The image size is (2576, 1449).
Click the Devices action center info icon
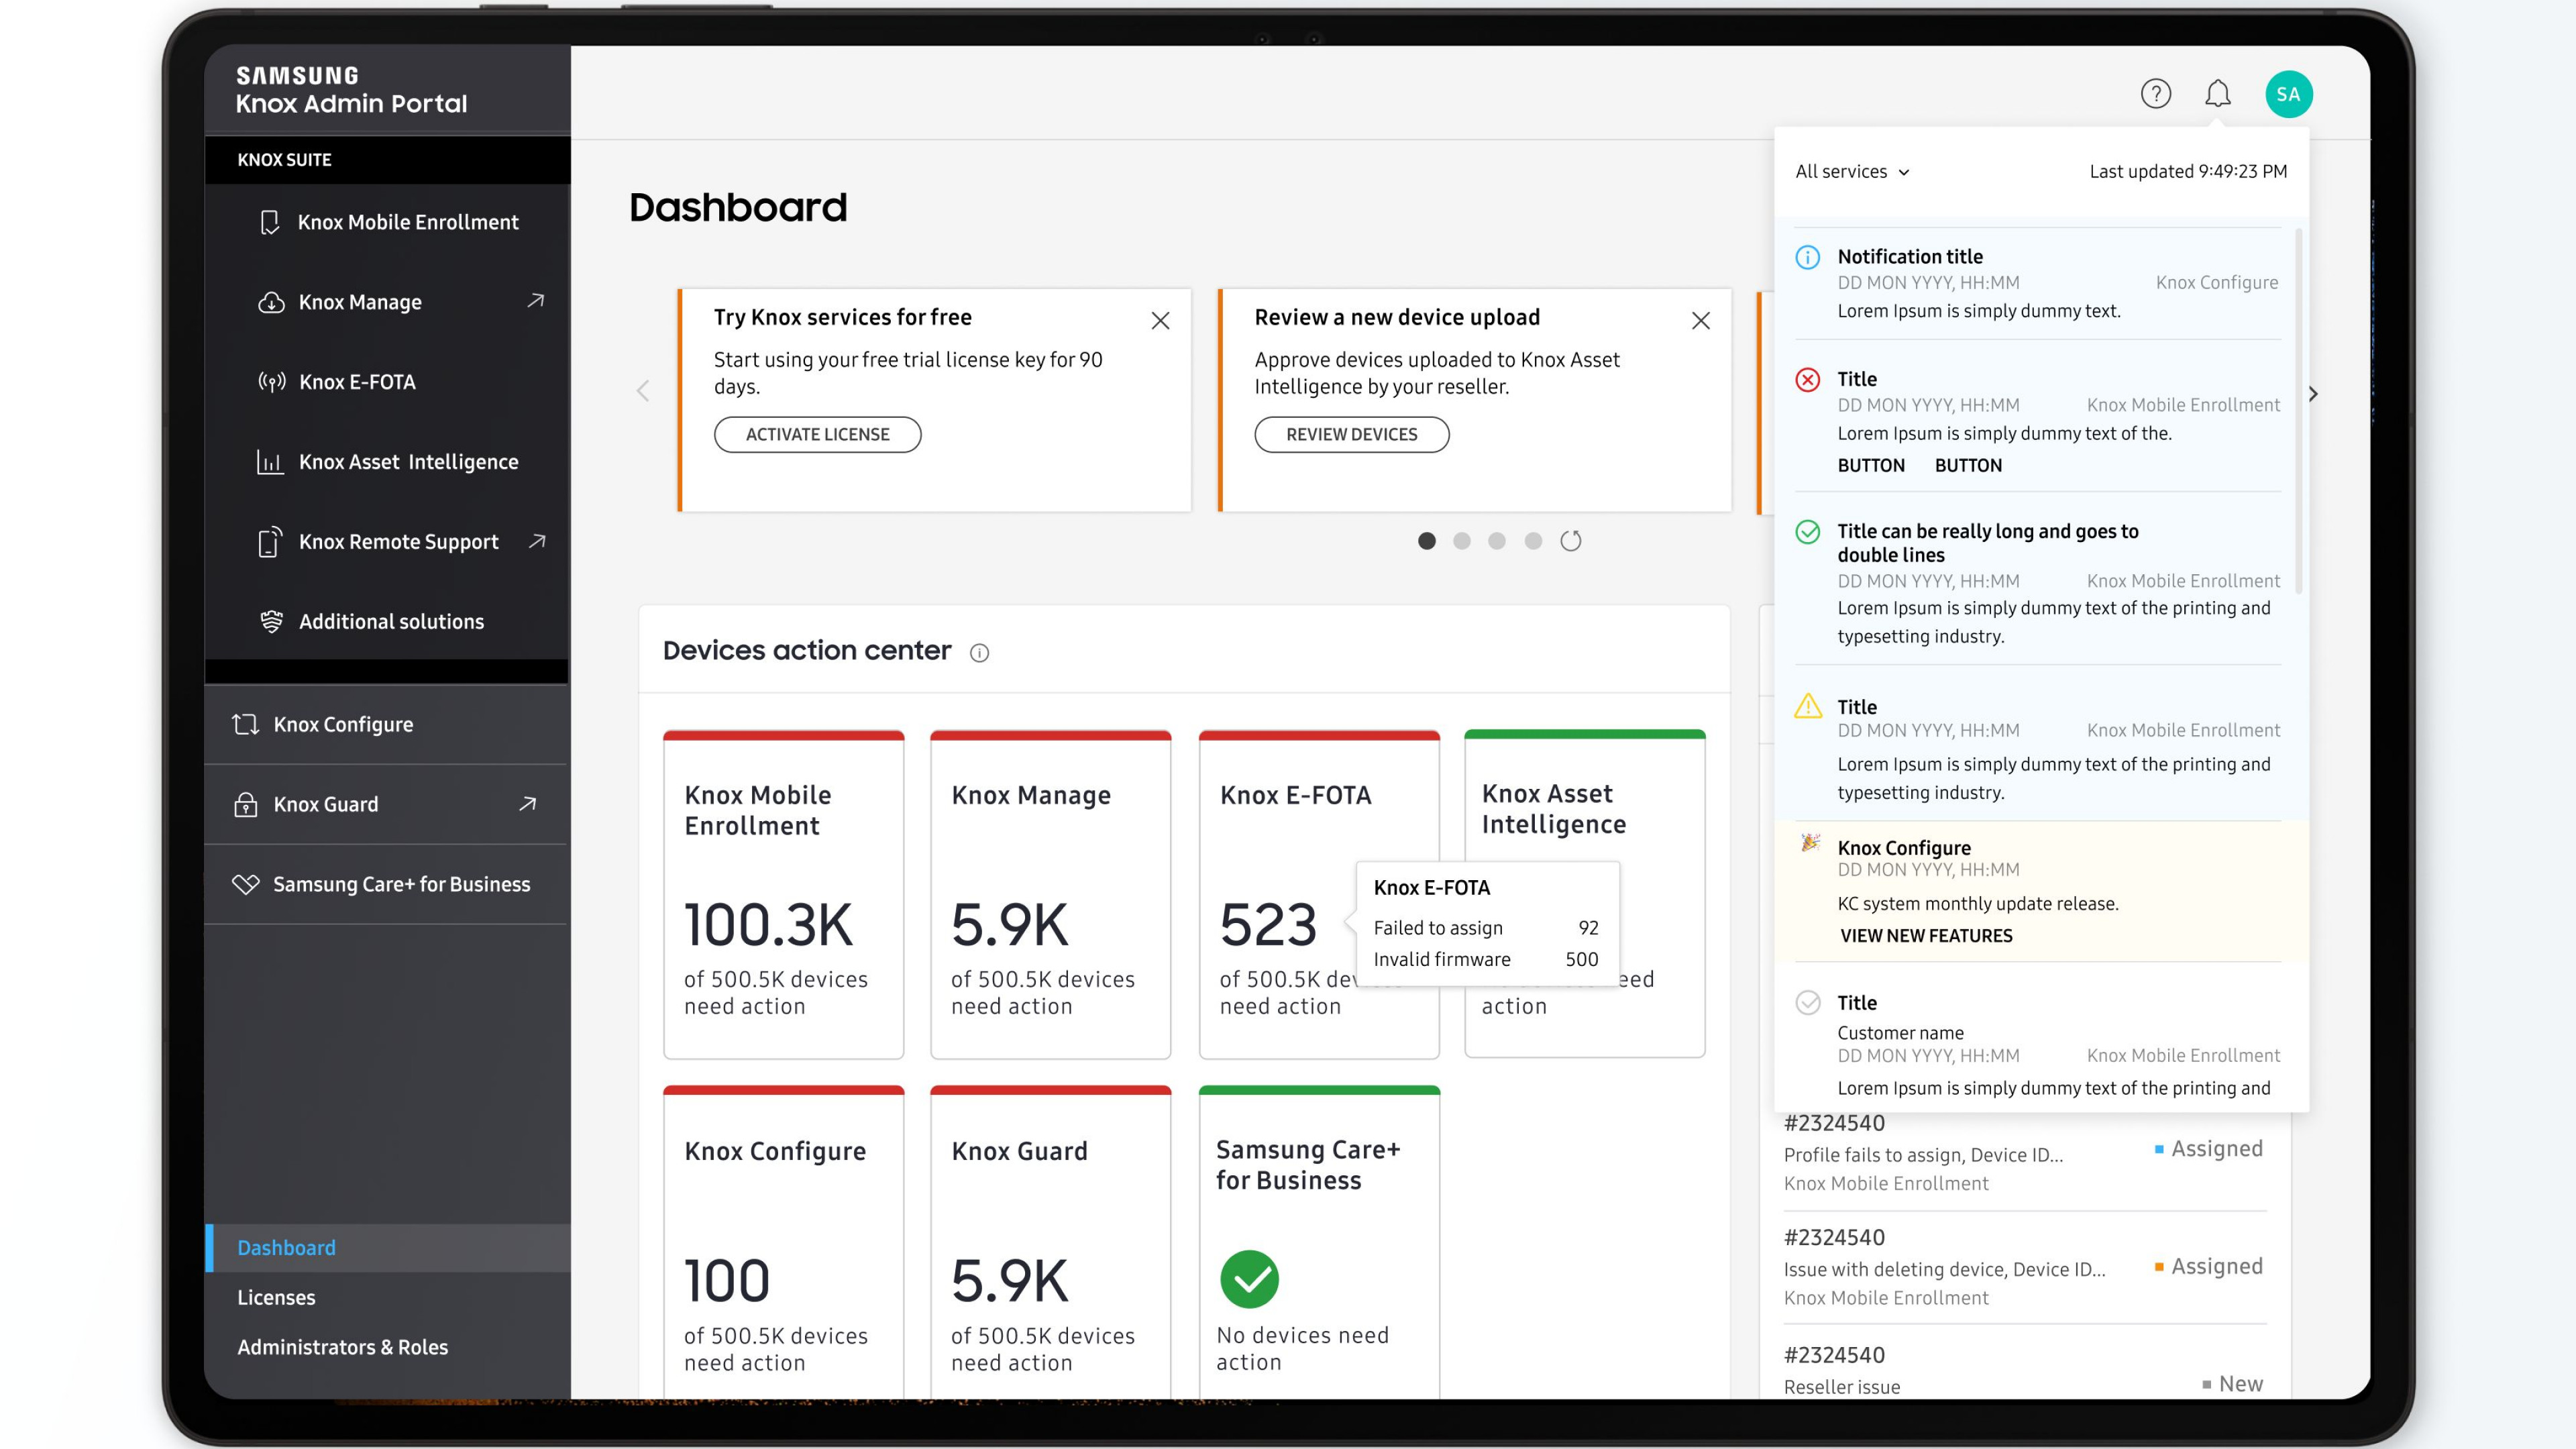pos(980,652)
